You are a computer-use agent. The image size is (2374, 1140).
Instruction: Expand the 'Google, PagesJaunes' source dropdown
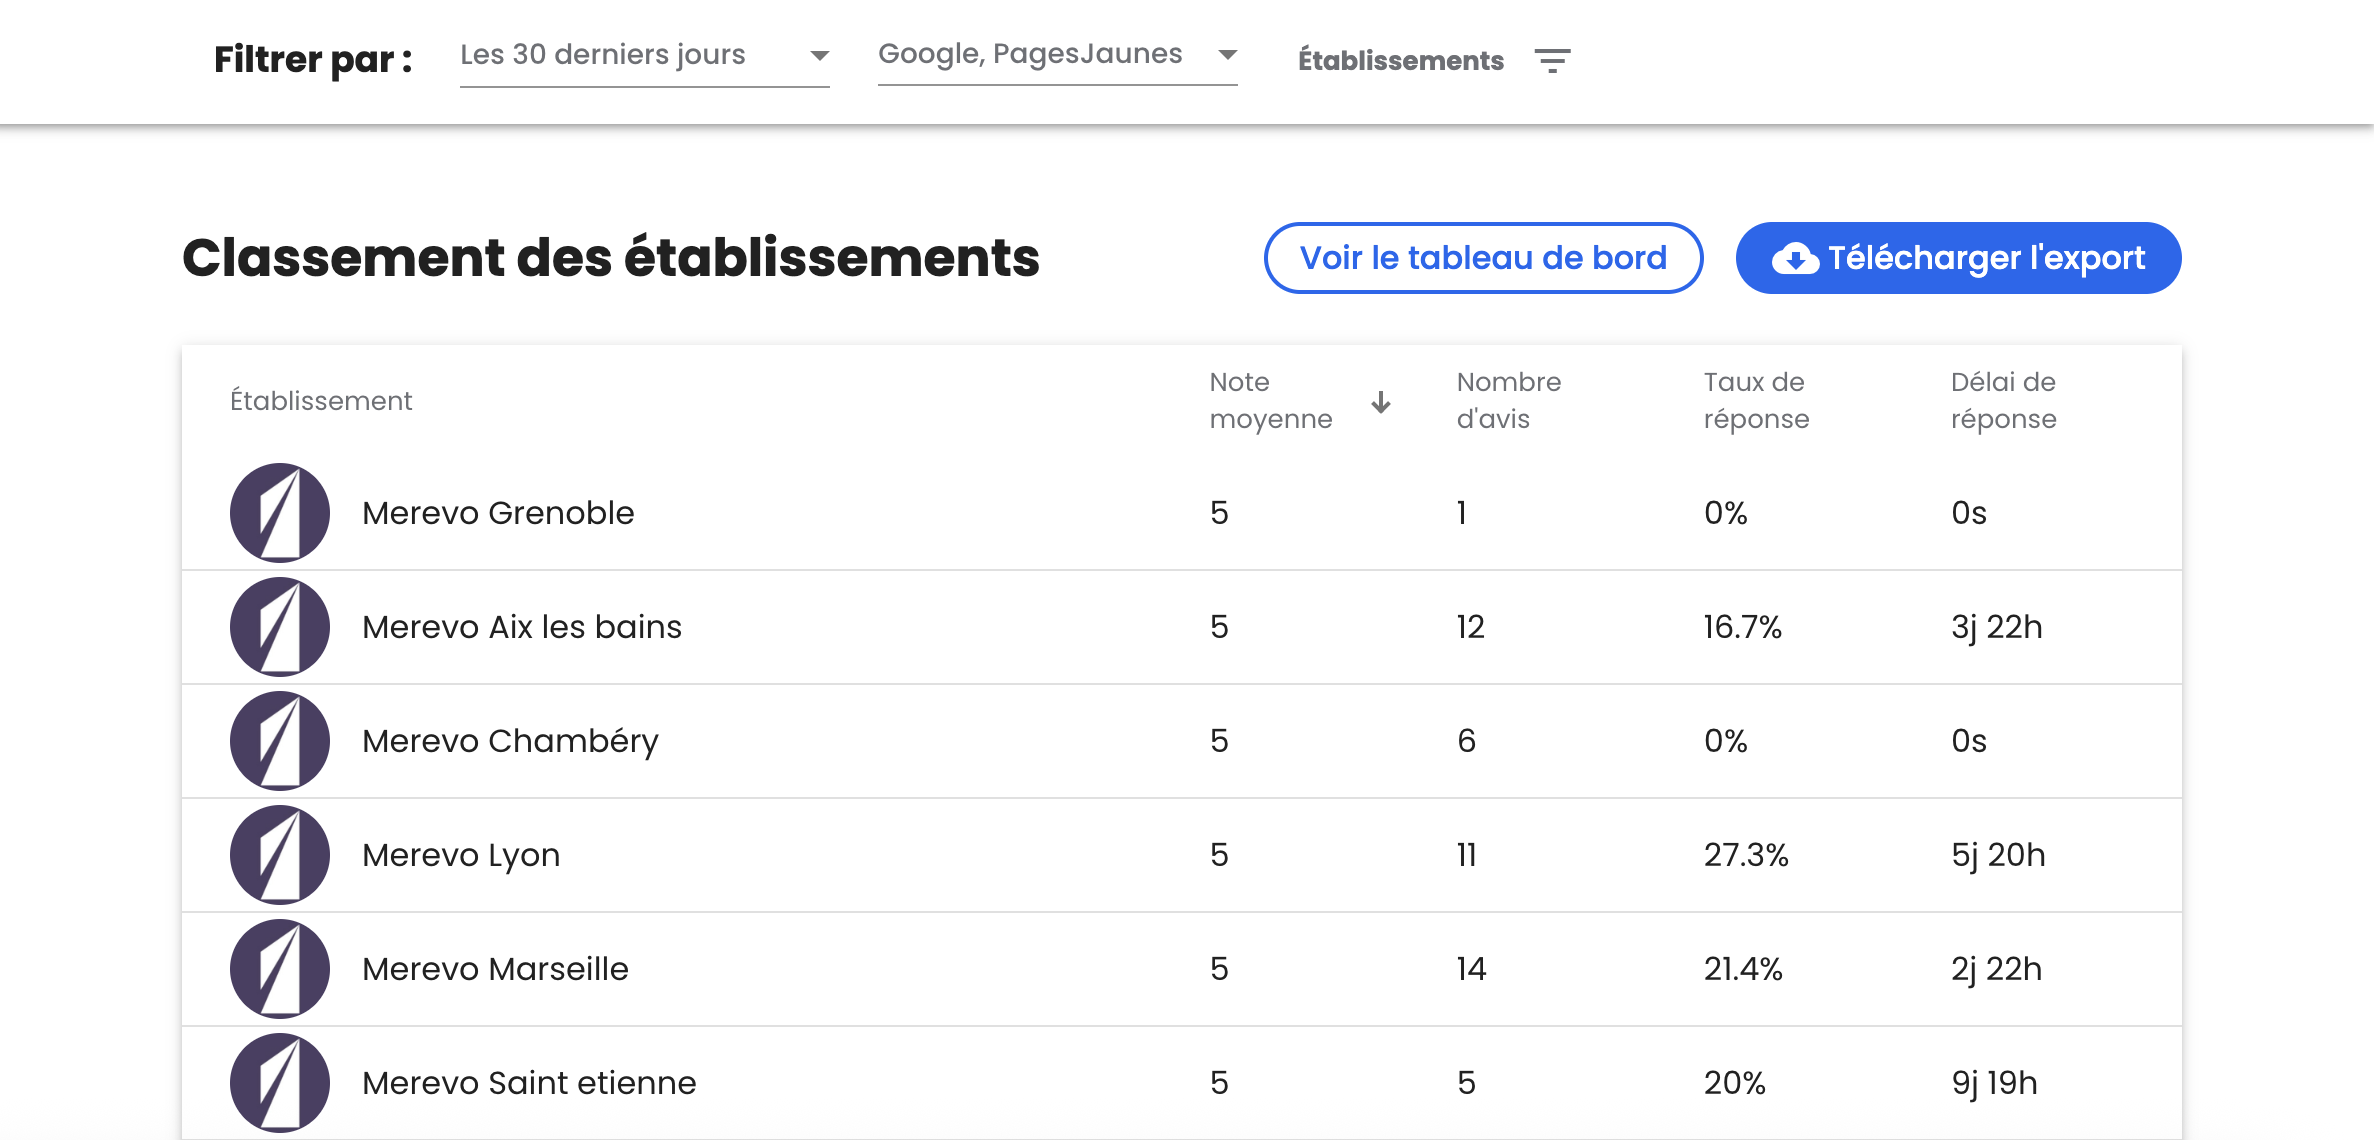coord(1057,55)
